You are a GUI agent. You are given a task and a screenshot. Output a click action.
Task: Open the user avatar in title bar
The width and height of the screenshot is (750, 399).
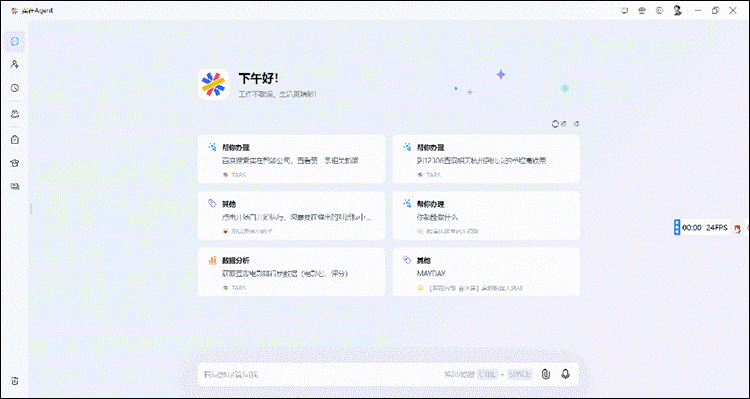pyautogui.click(x=677, y=11)
